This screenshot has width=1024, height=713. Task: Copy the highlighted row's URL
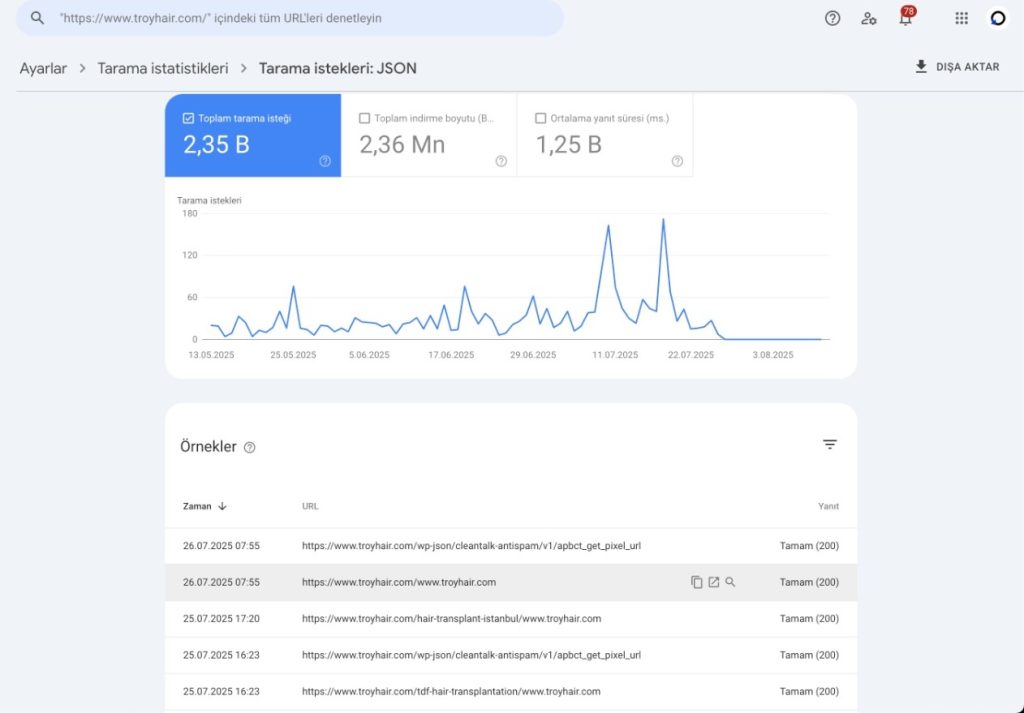click(697, 581)
